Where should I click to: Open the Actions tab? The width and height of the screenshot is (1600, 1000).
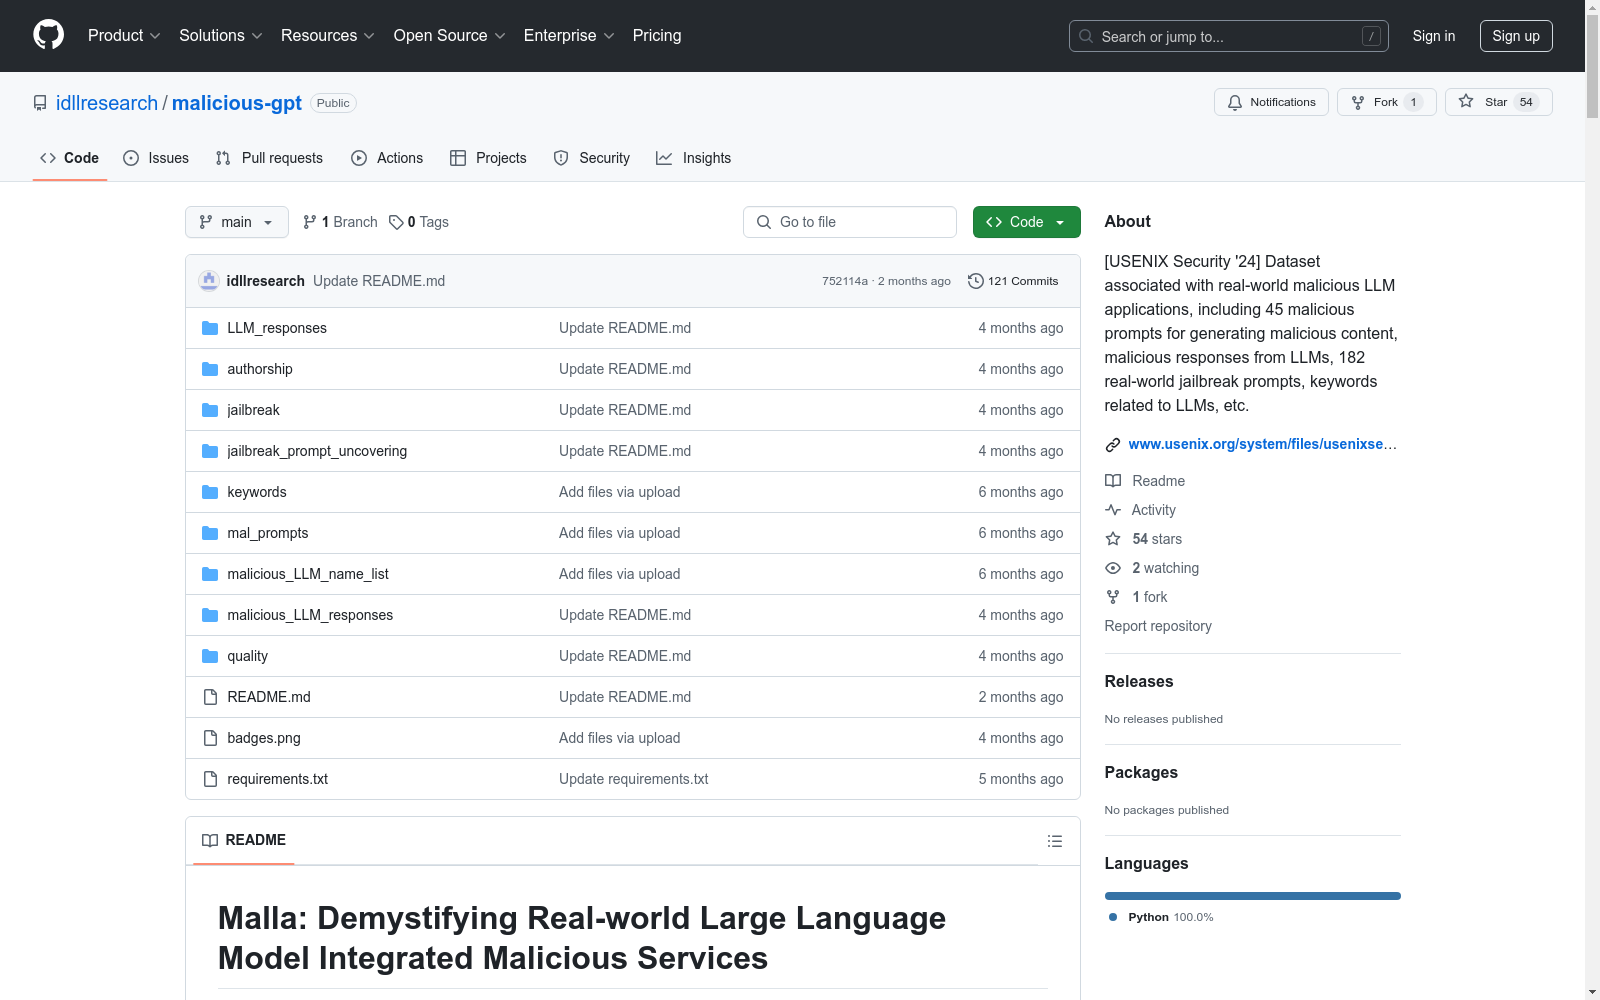click(387, 158)
